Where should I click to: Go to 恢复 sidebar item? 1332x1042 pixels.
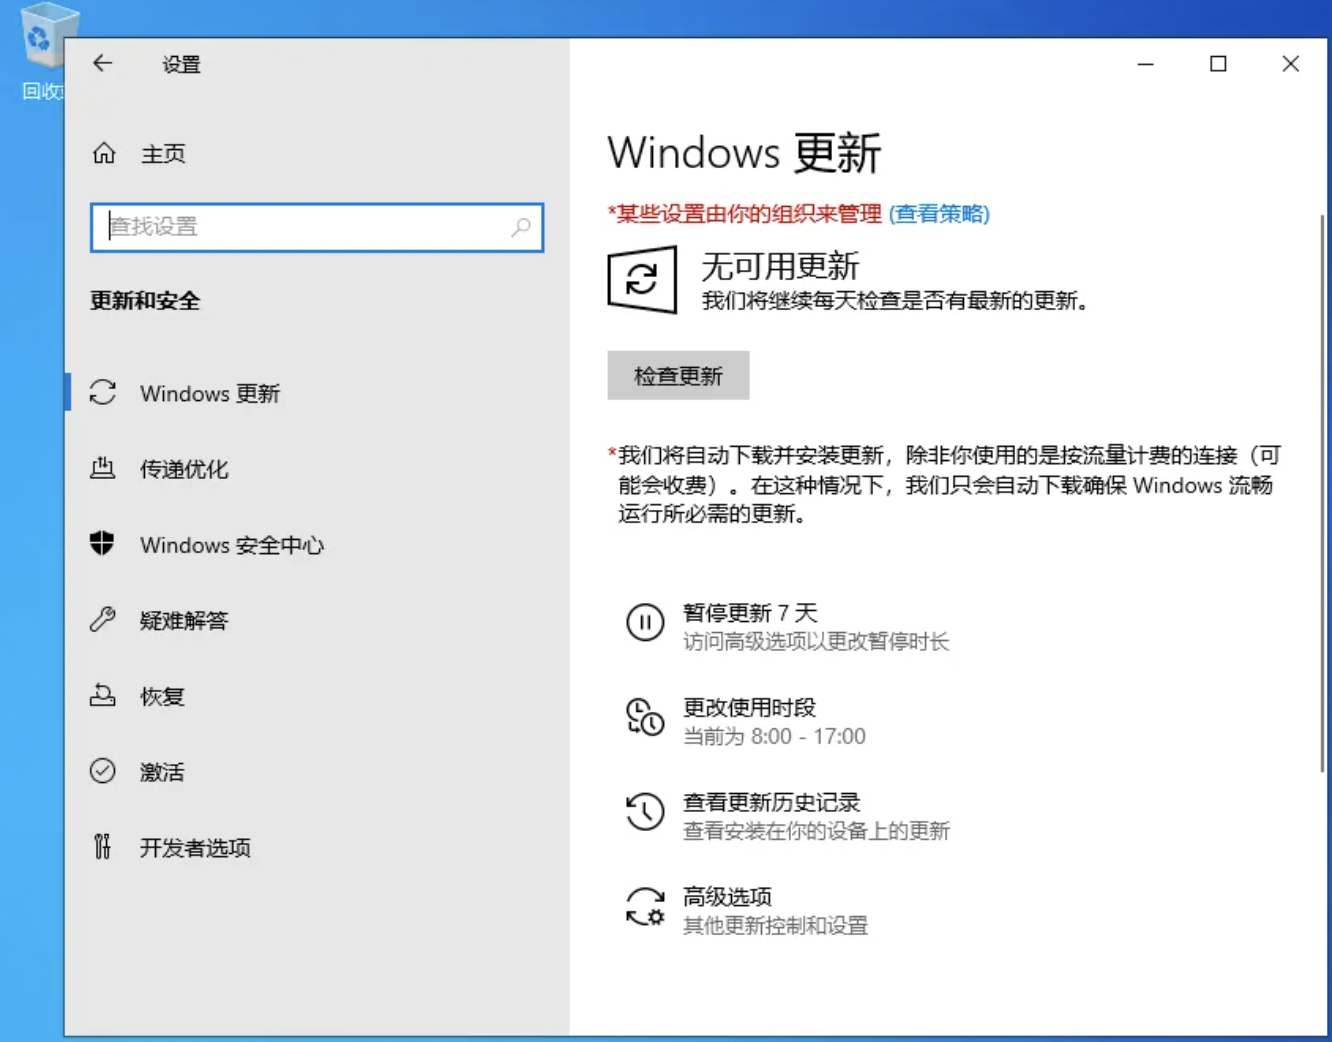[x=317, y=696]
